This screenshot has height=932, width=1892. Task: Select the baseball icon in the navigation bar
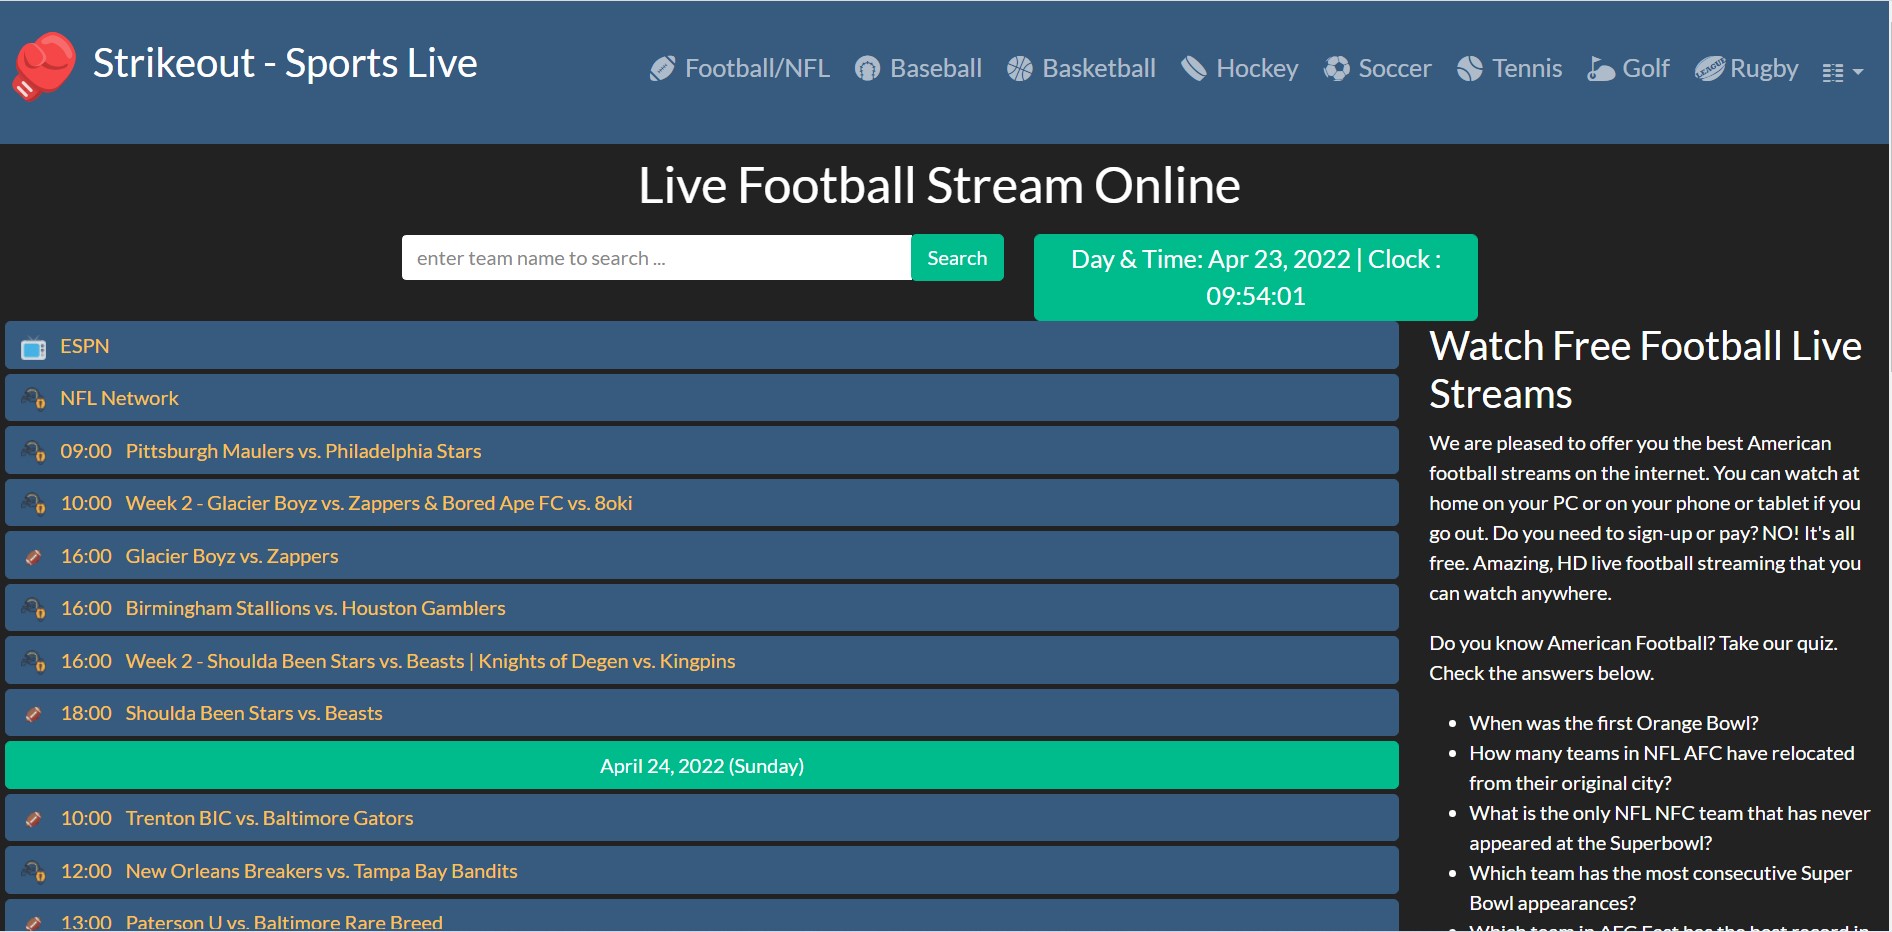(x=866, y=68)
